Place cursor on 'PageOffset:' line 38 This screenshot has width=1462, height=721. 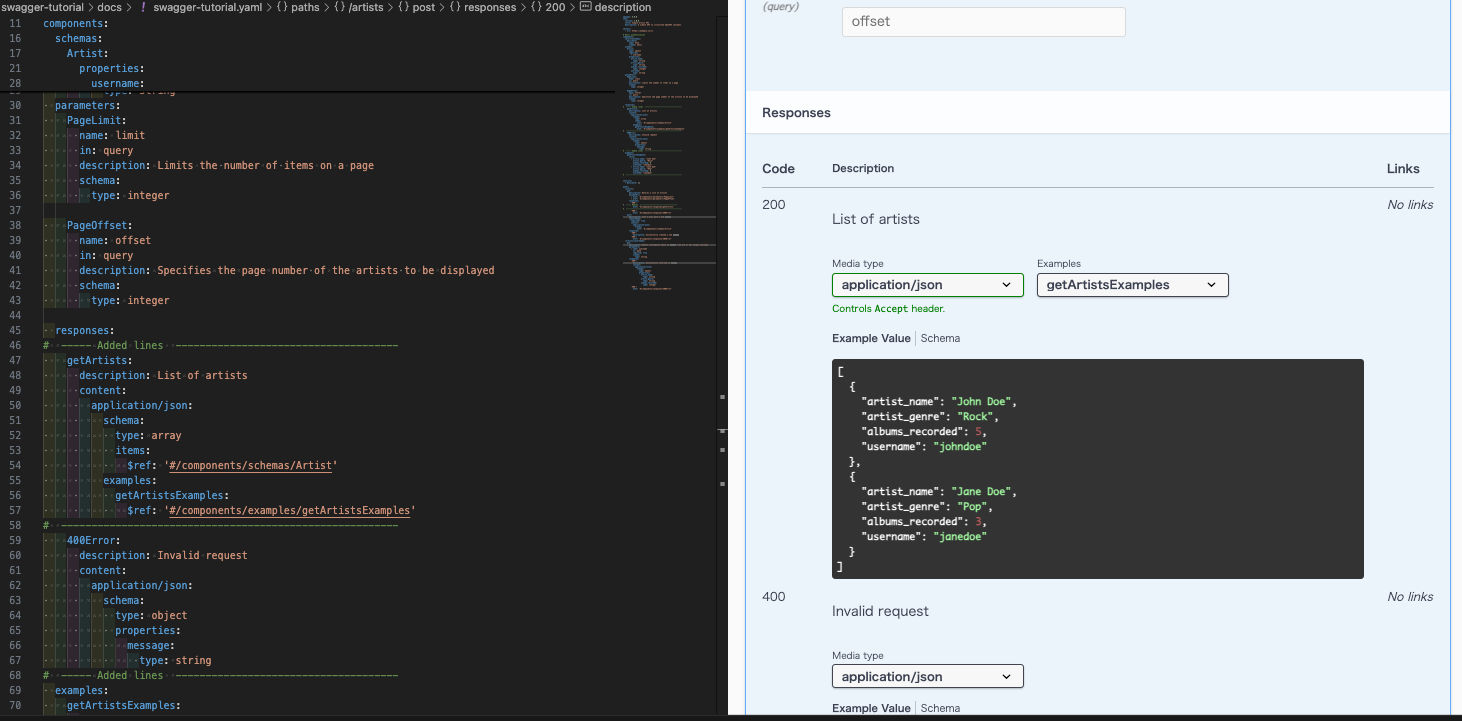click(x=99, y=225)
